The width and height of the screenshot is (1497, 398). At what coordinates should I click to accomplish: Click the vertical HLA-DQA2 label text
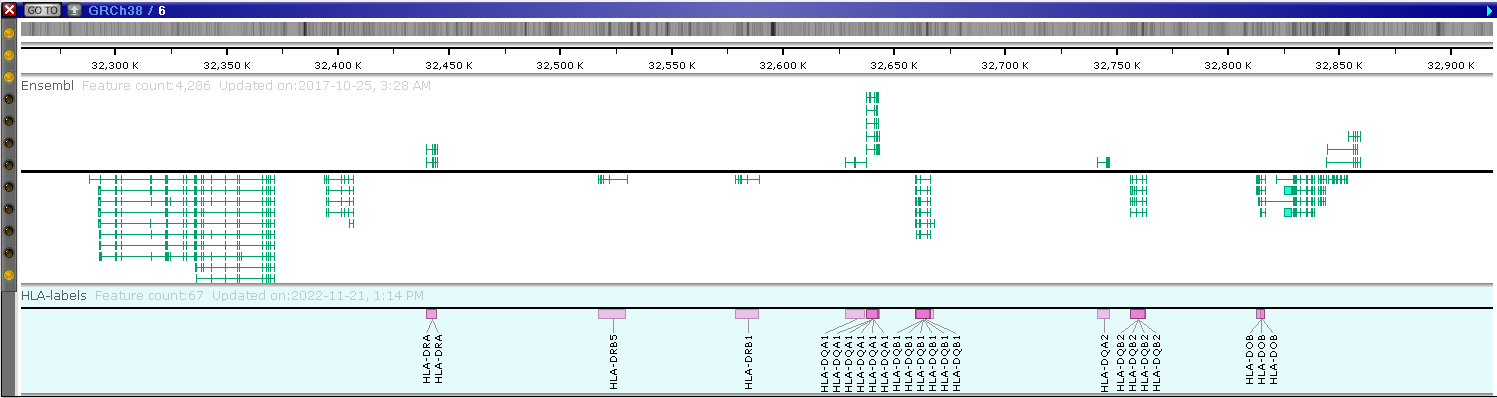click(1104, 362)
